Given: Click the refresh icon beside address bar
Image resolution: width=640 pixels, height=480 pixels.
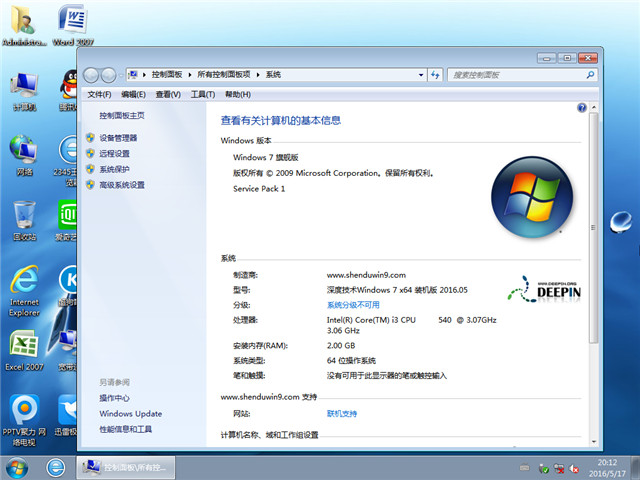Looking at the screenshot, I should tap(435, 75).
